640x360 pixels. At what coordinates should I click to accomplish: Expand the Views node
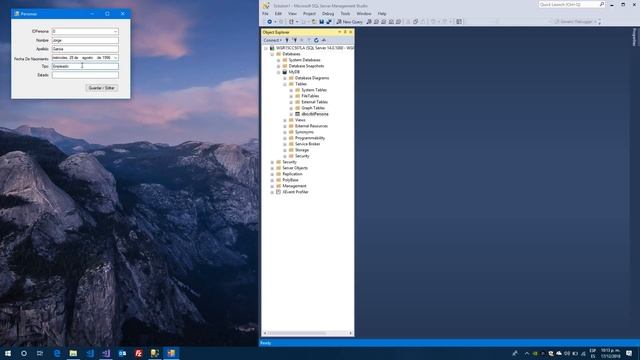[285, 120]
